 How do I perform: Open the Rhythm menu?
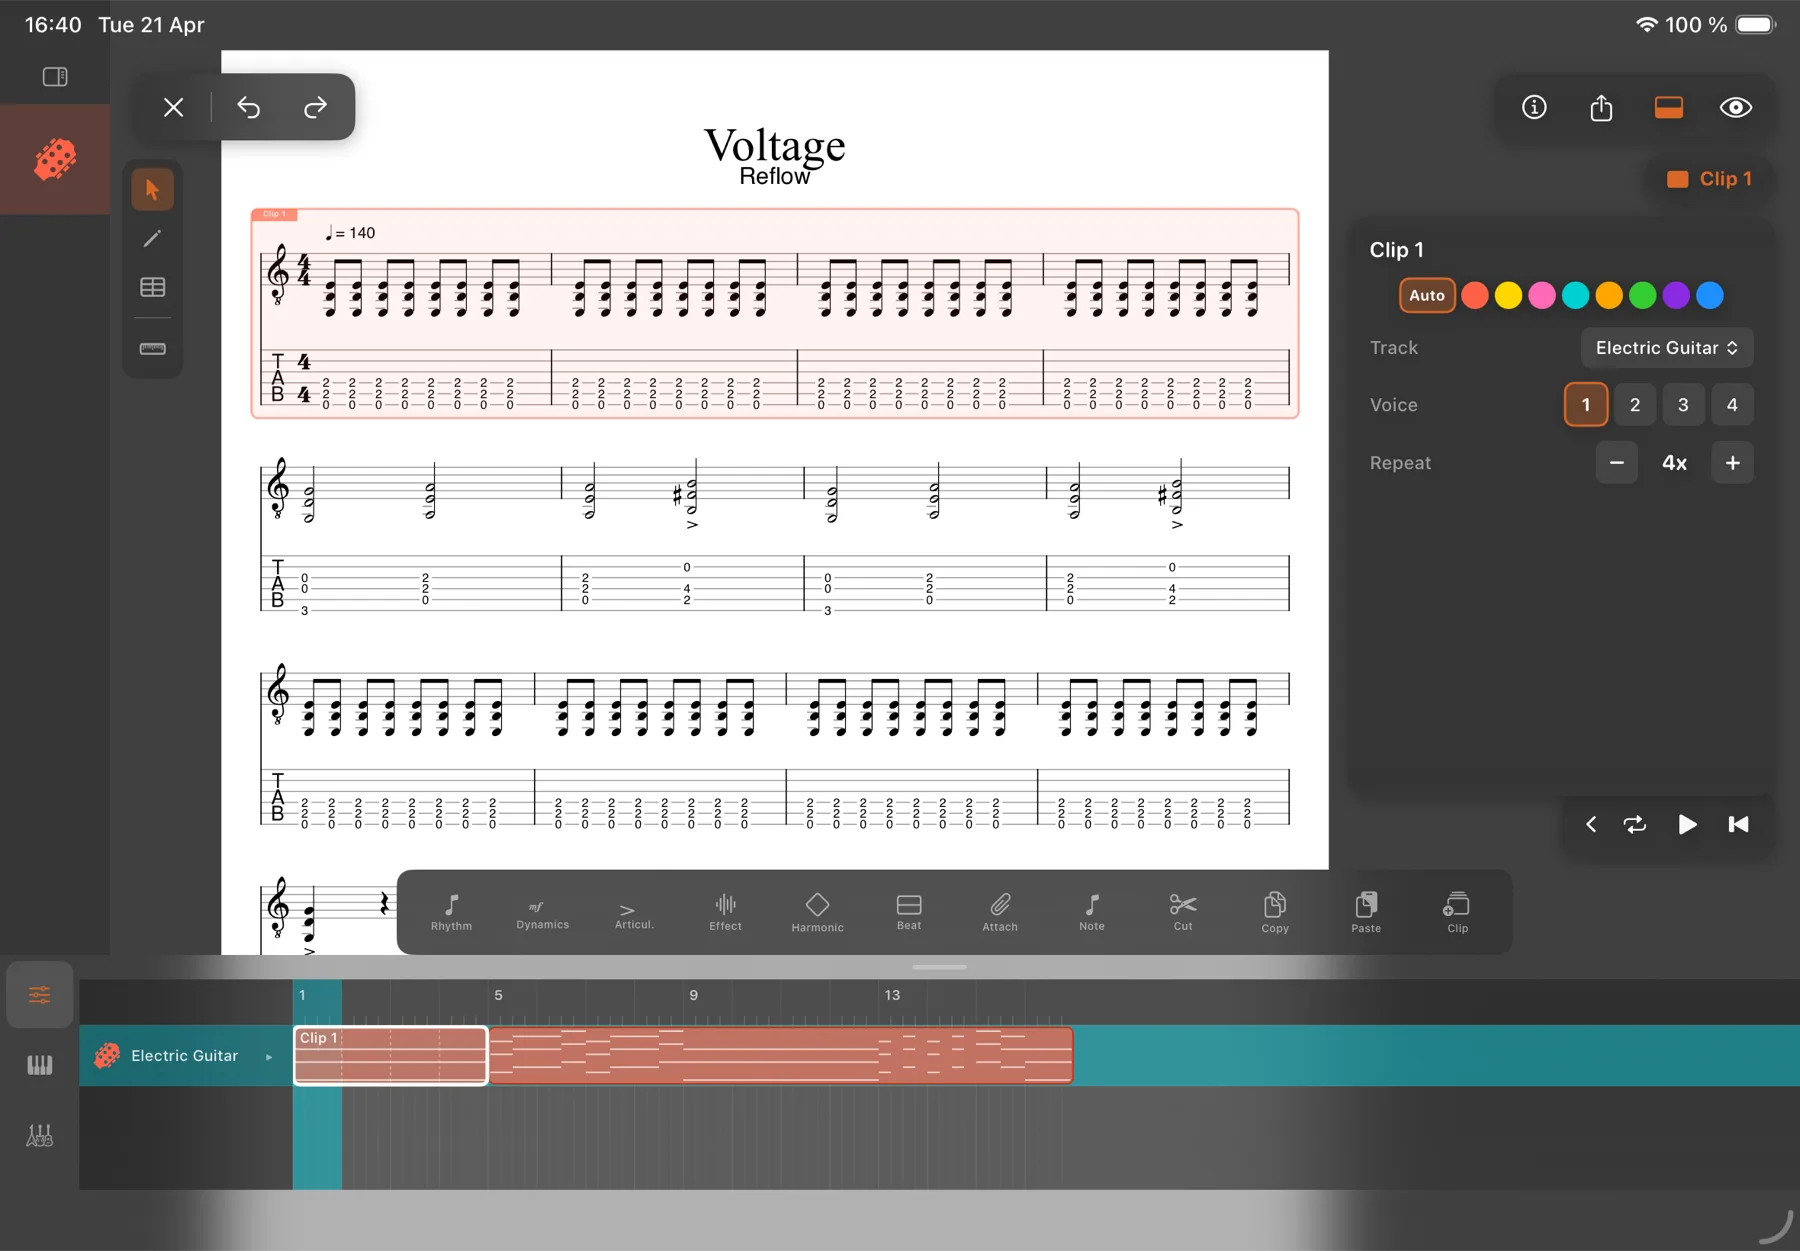pyautogui.click(x=451, y=913)
